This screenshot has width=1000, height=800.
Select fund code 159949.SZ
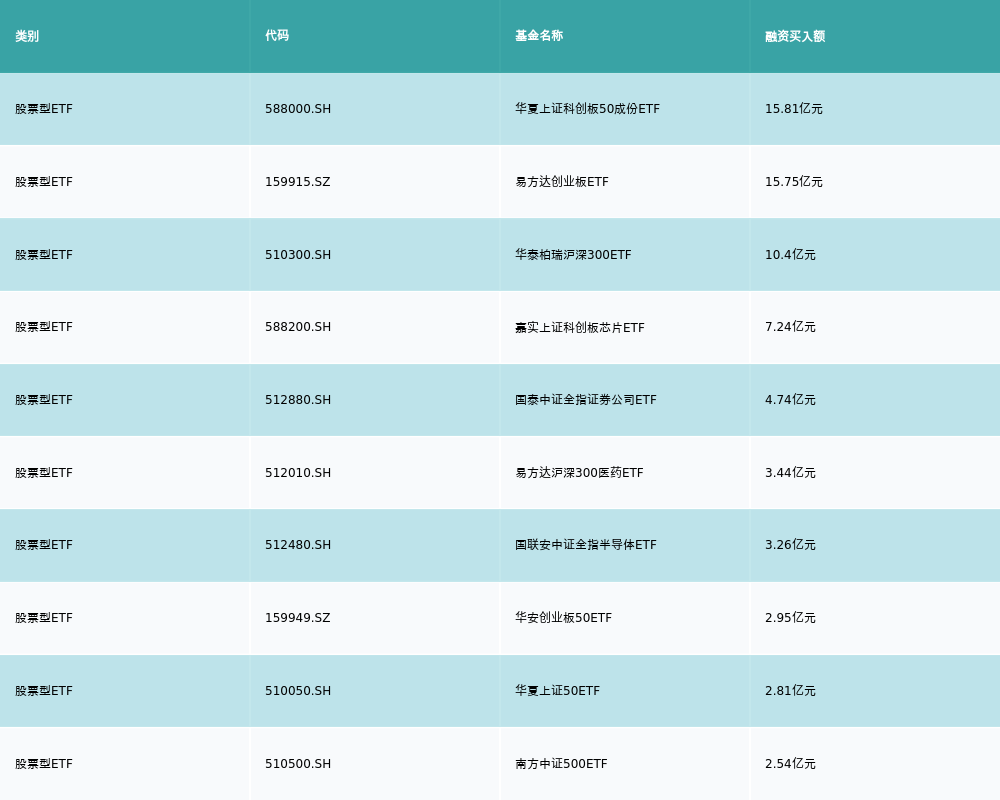tap(298, 618)
